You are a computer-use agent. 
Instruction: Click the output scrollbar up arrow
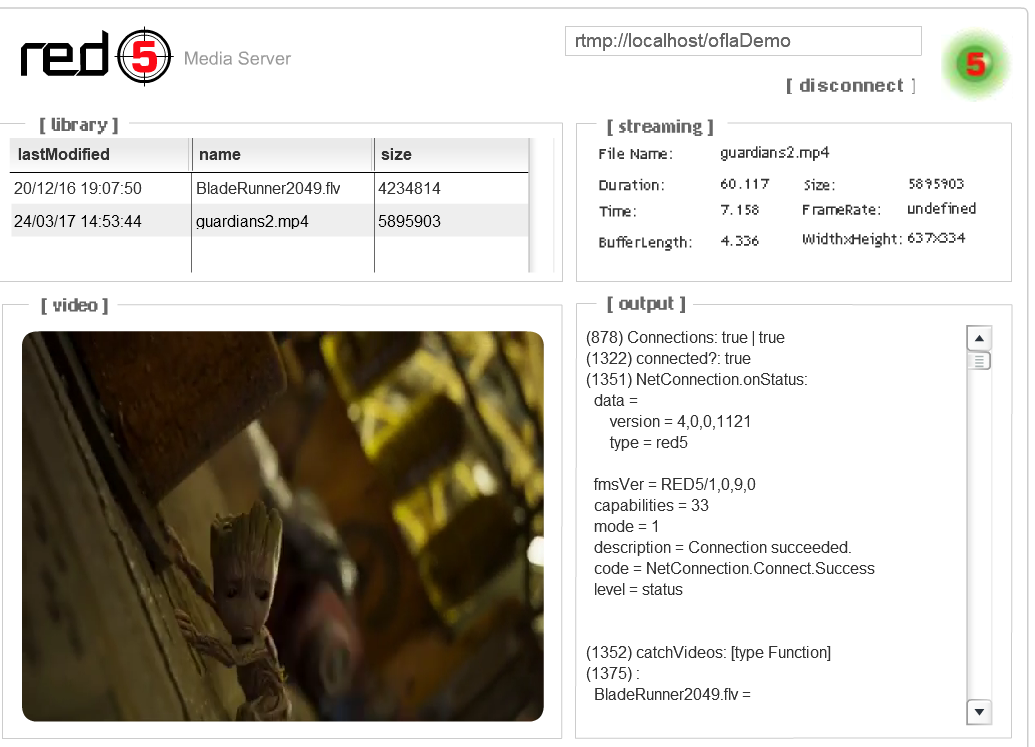(979, 338)
